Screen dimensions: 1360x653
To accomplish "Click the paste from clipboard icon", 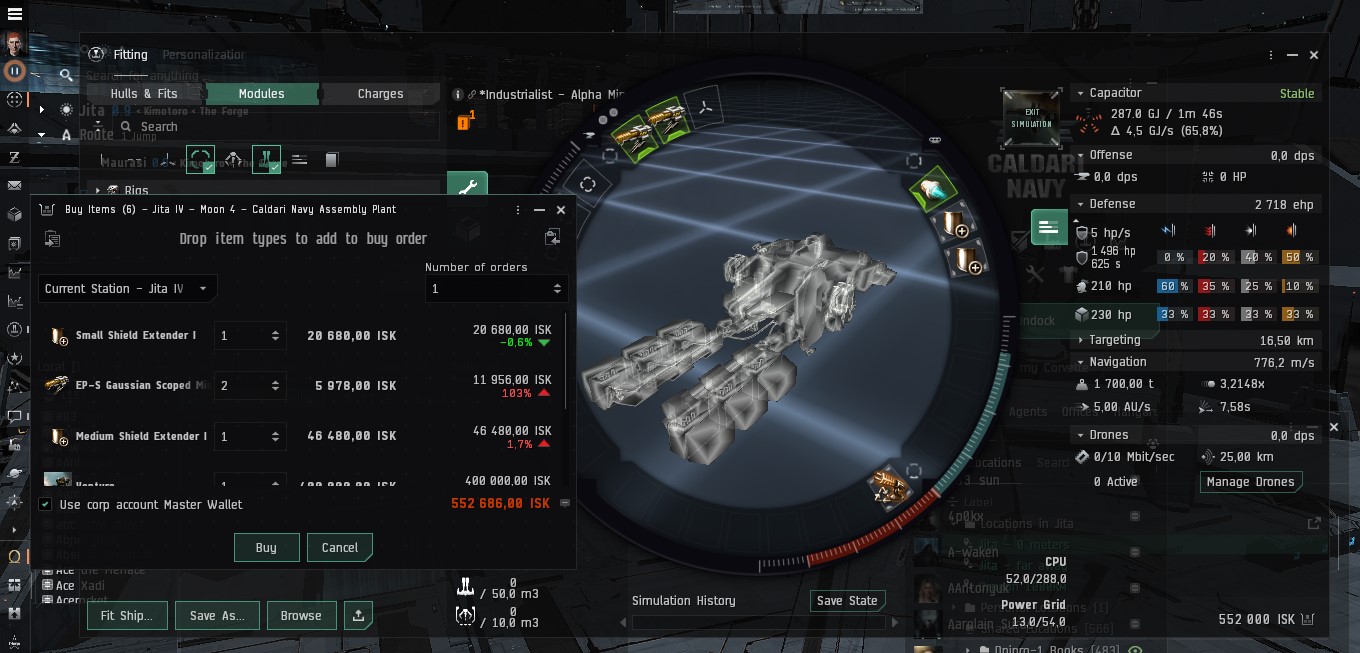I will 552,238.
